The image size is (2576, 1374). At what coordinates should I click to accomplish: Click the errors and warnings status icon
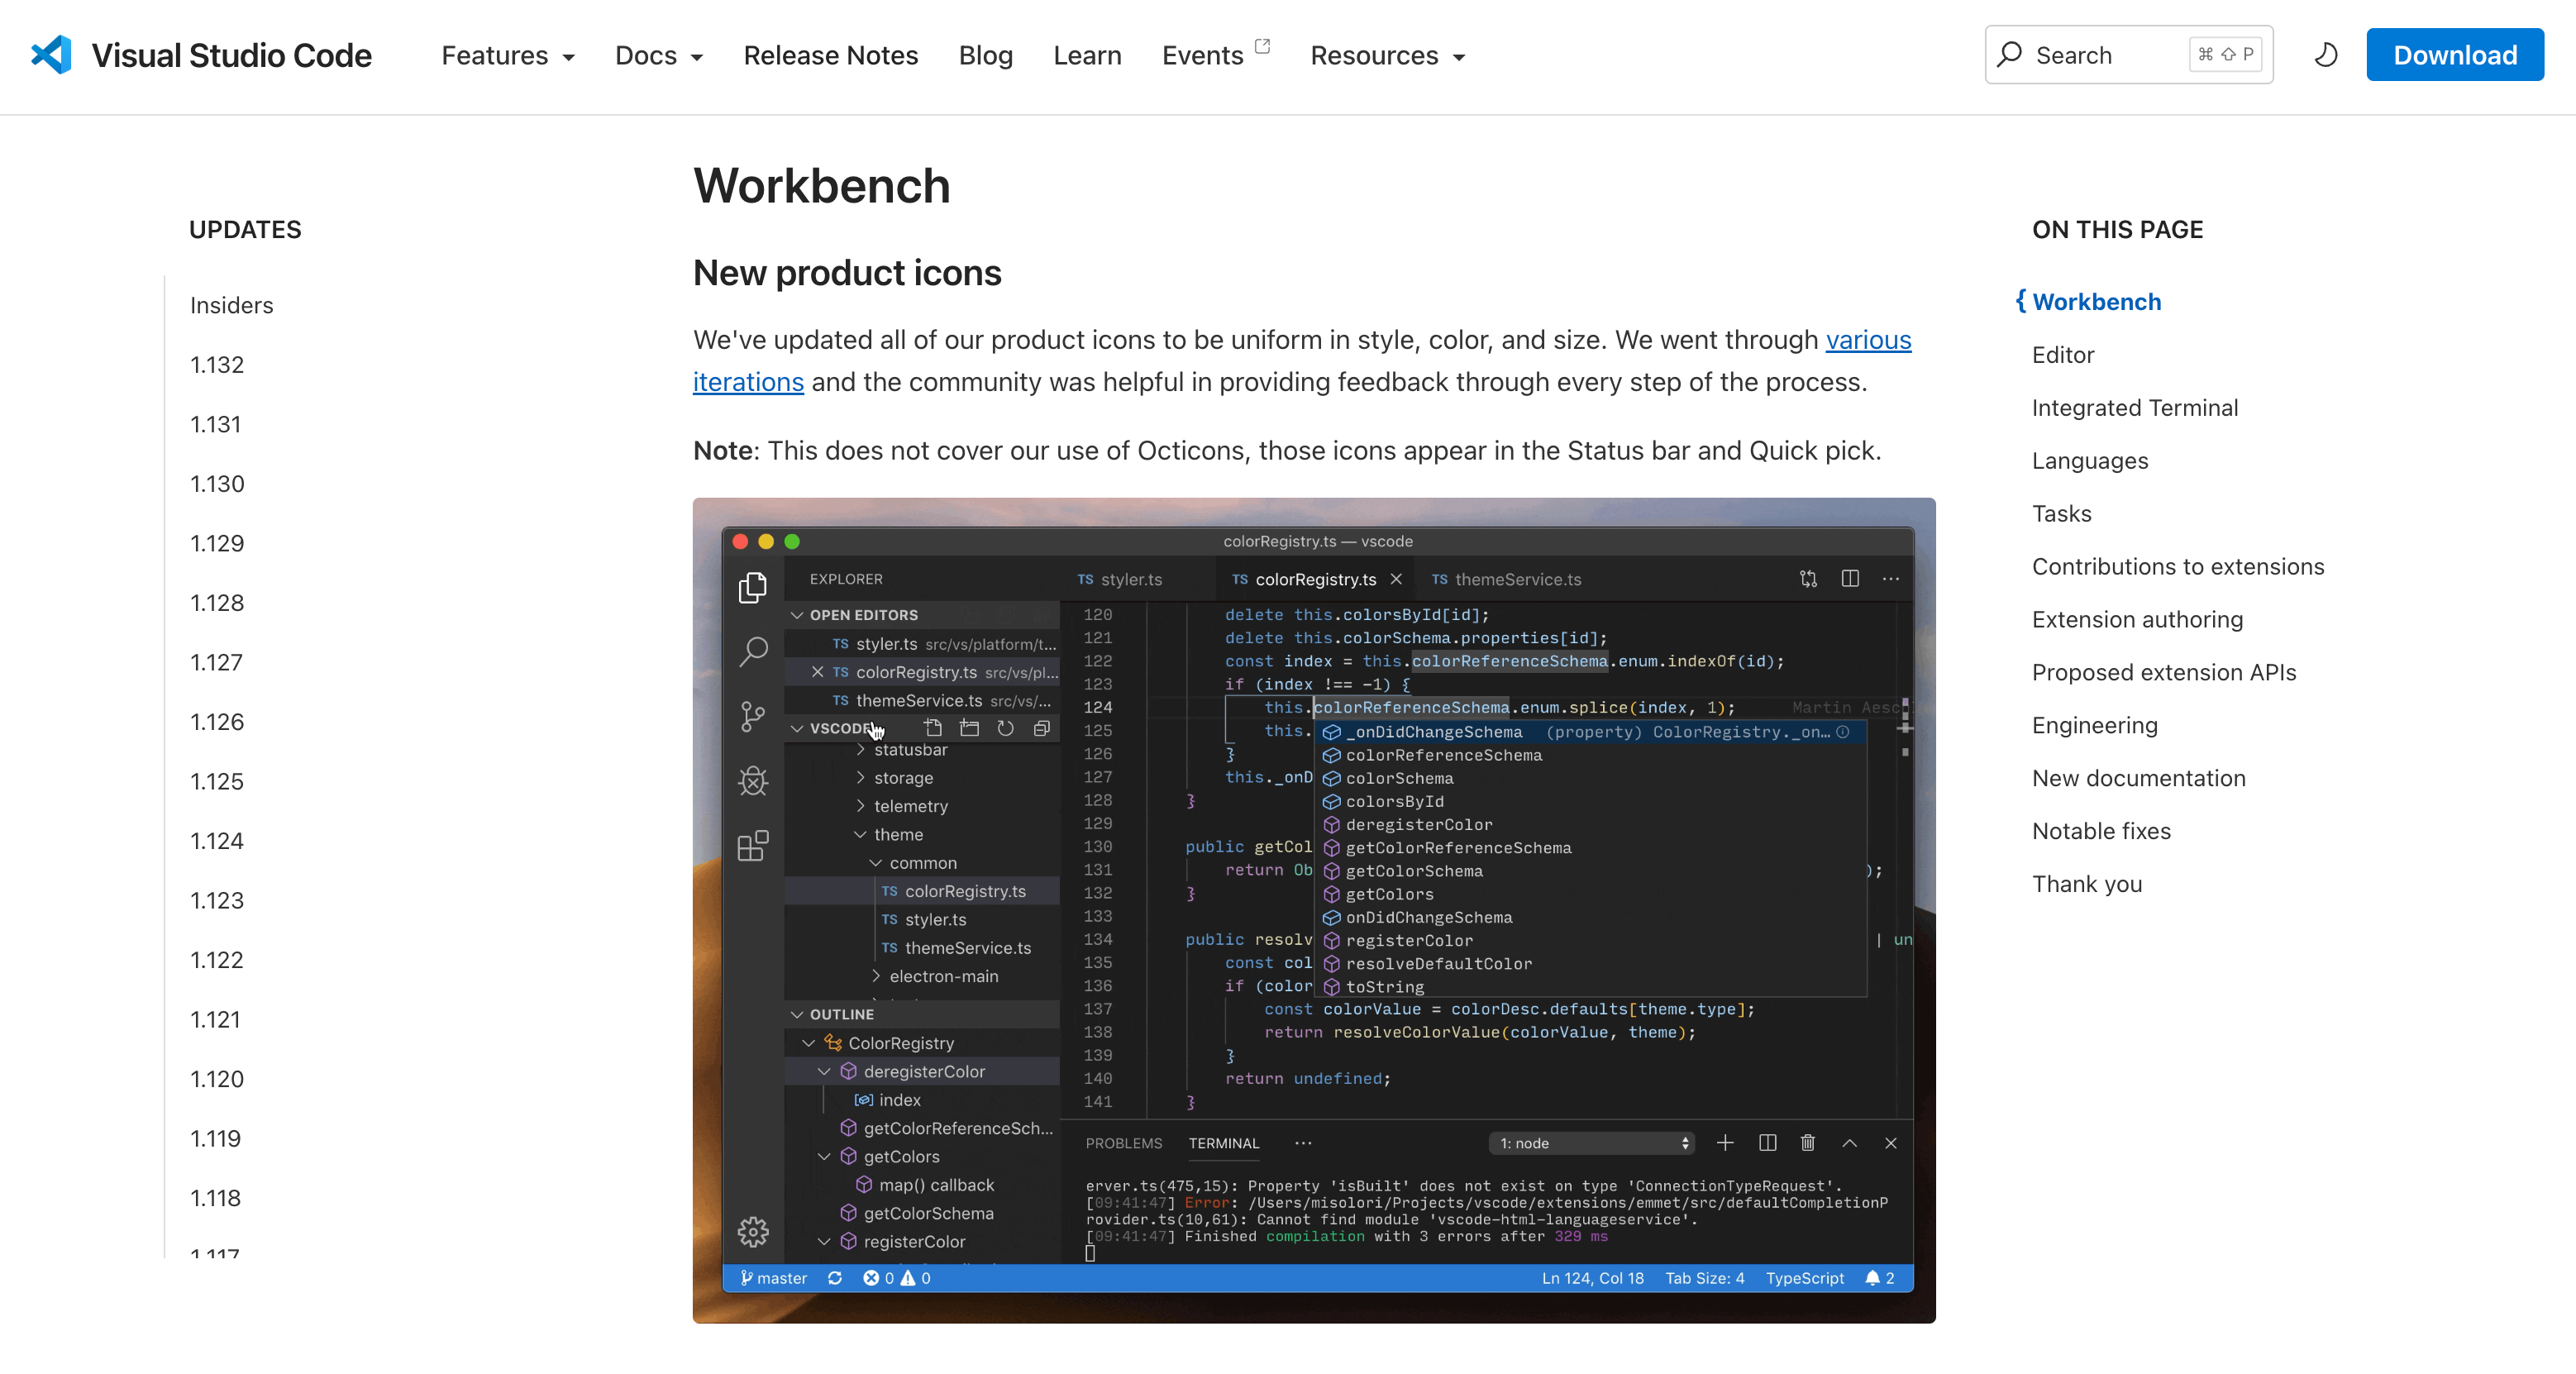[896, 1278]
